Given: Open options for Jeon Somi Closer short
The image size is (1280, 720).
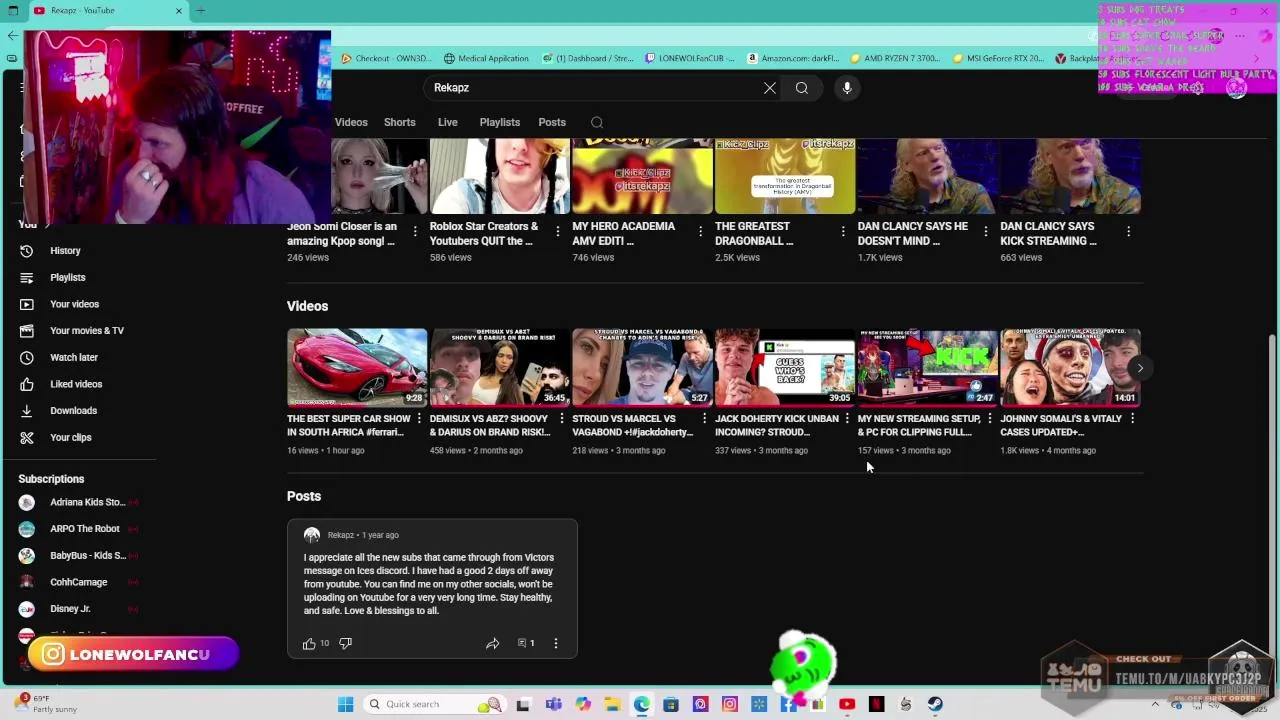Looking at the screenshot, I should 415,231.
